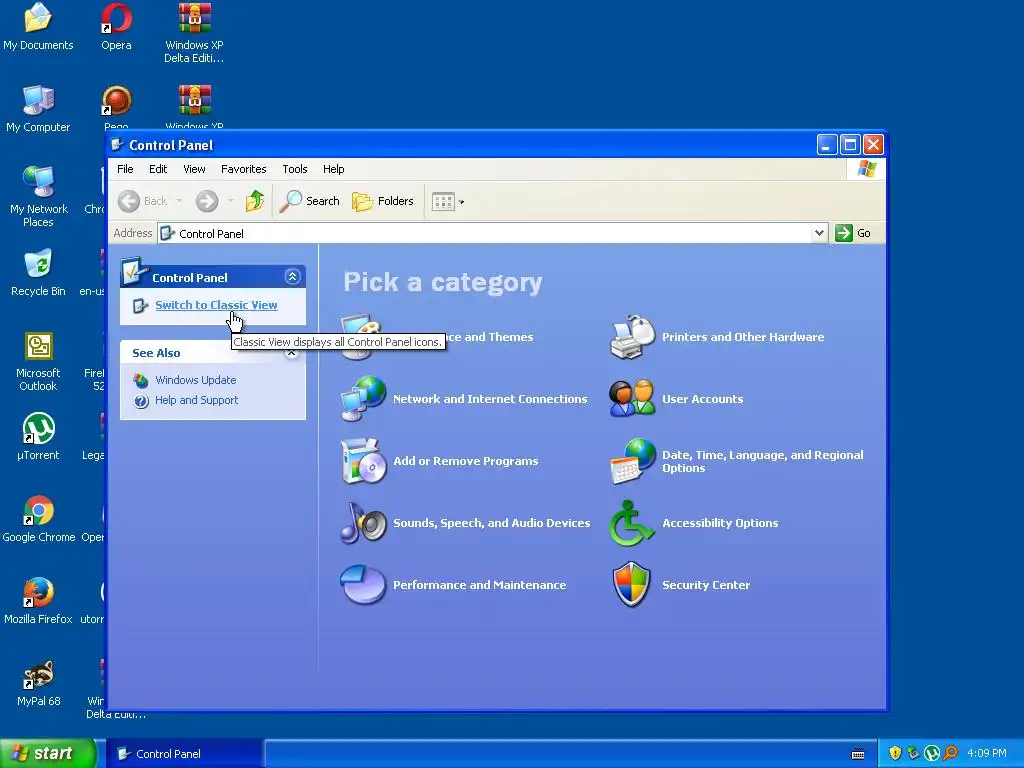
Task: Open Accessibility Options text link
Action: coord(720,523)
